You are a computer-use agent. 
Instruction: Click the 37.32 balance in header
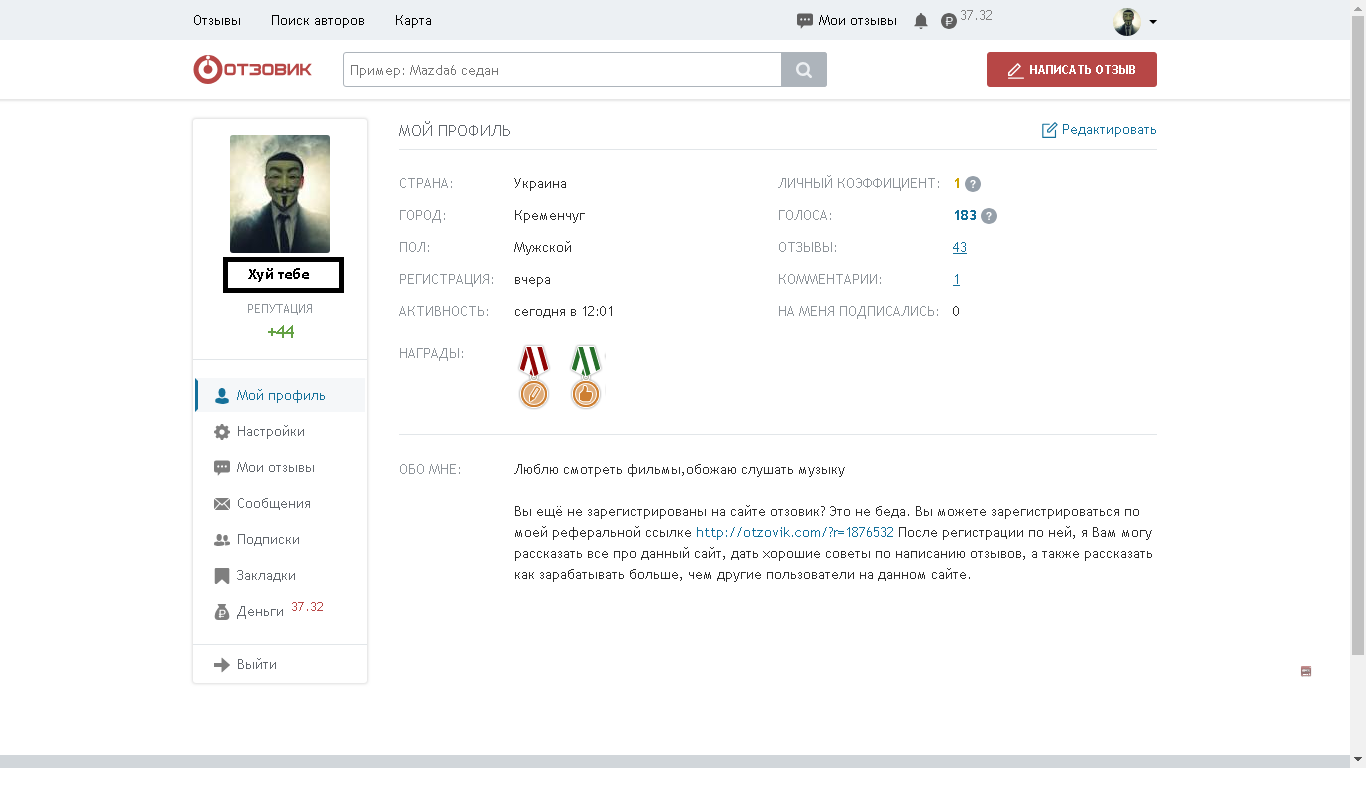(x=976, y=16)
